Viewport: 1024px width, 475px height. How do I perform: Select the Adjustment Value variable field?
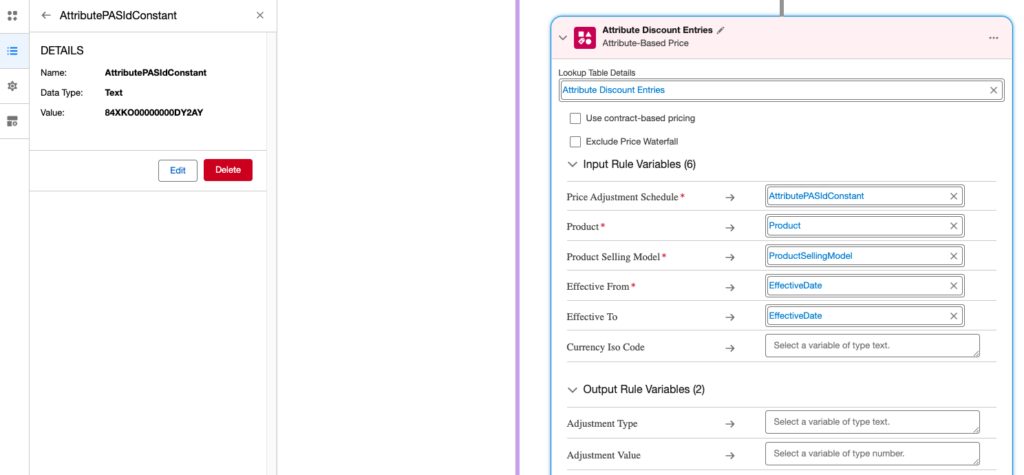(x=871, y=454)
